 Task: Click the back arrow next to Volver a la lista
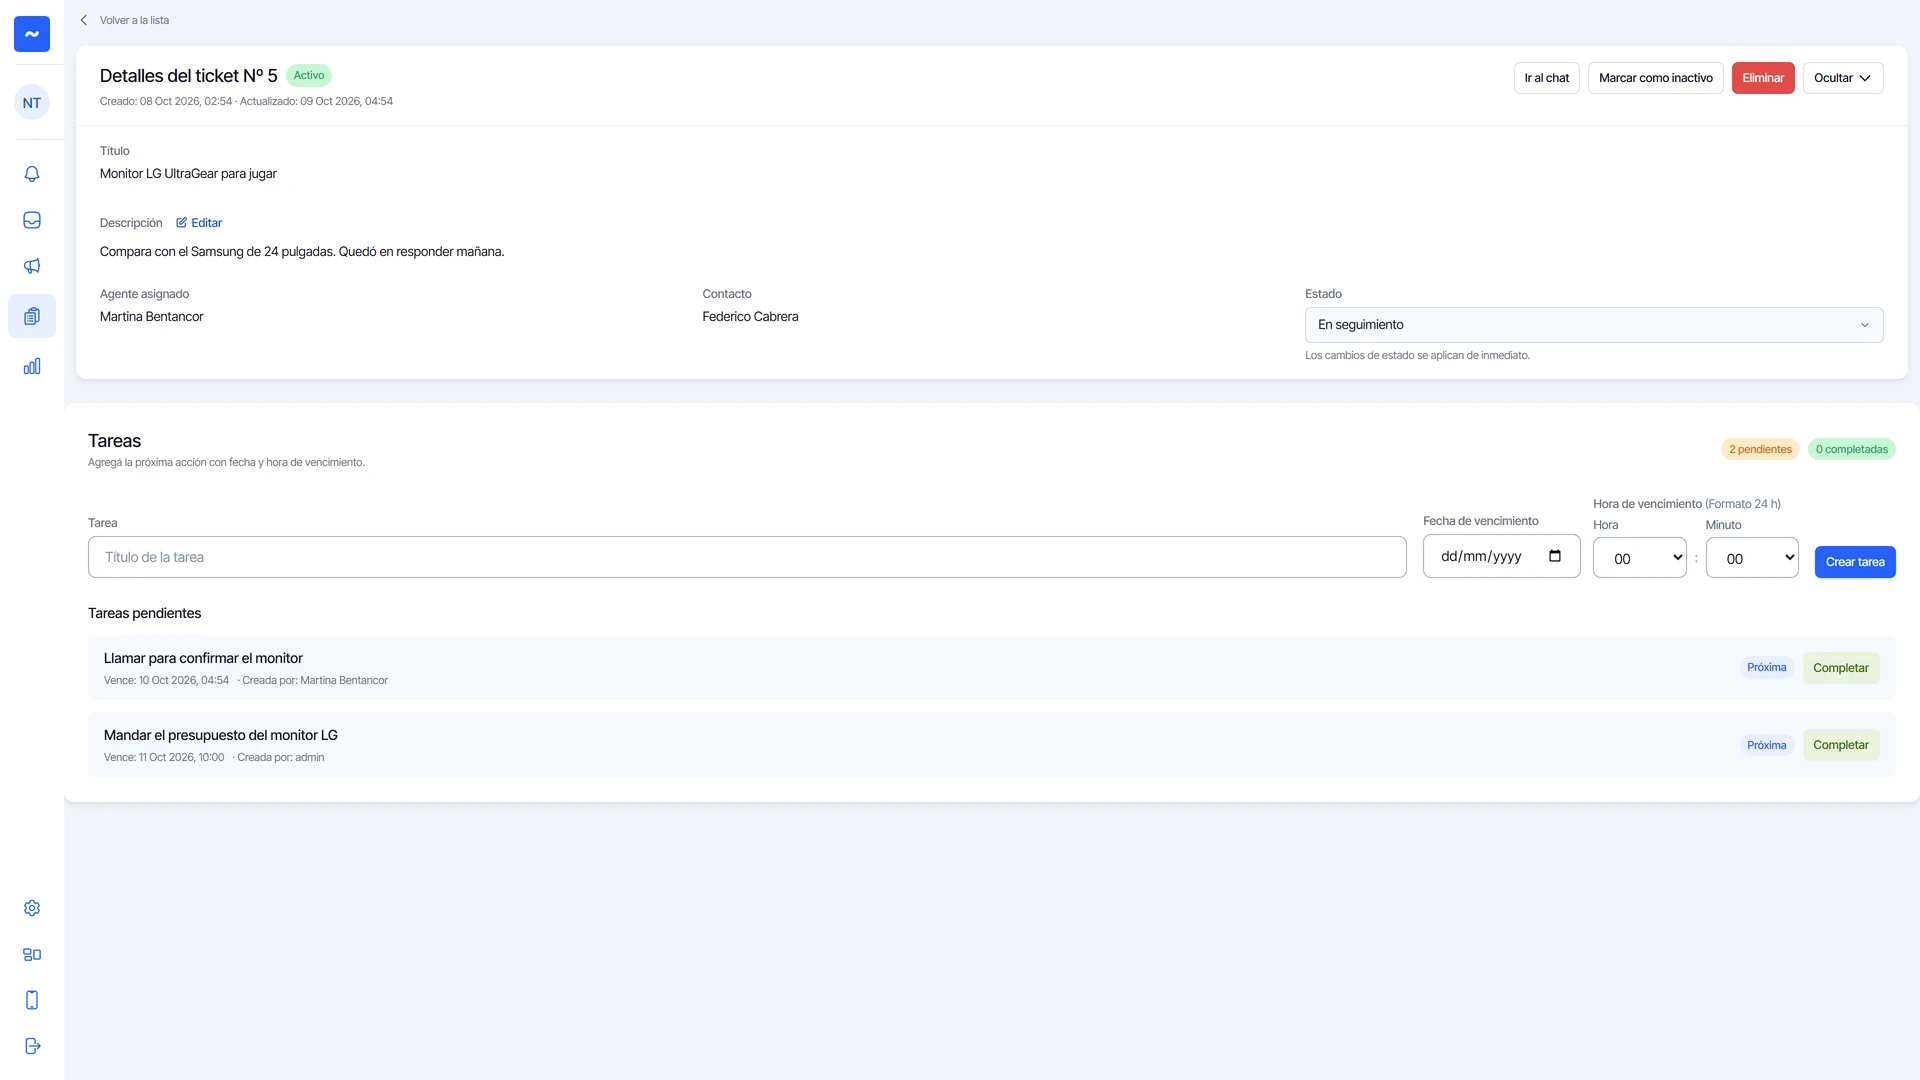point(84,20)
